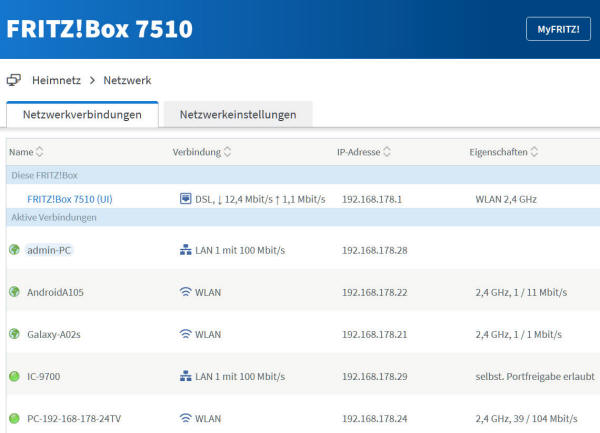This screenshot has height=433, width=600.
Task: Switch to the Netzwerkverbindungen tab
Action: click(x=82, y=114)
